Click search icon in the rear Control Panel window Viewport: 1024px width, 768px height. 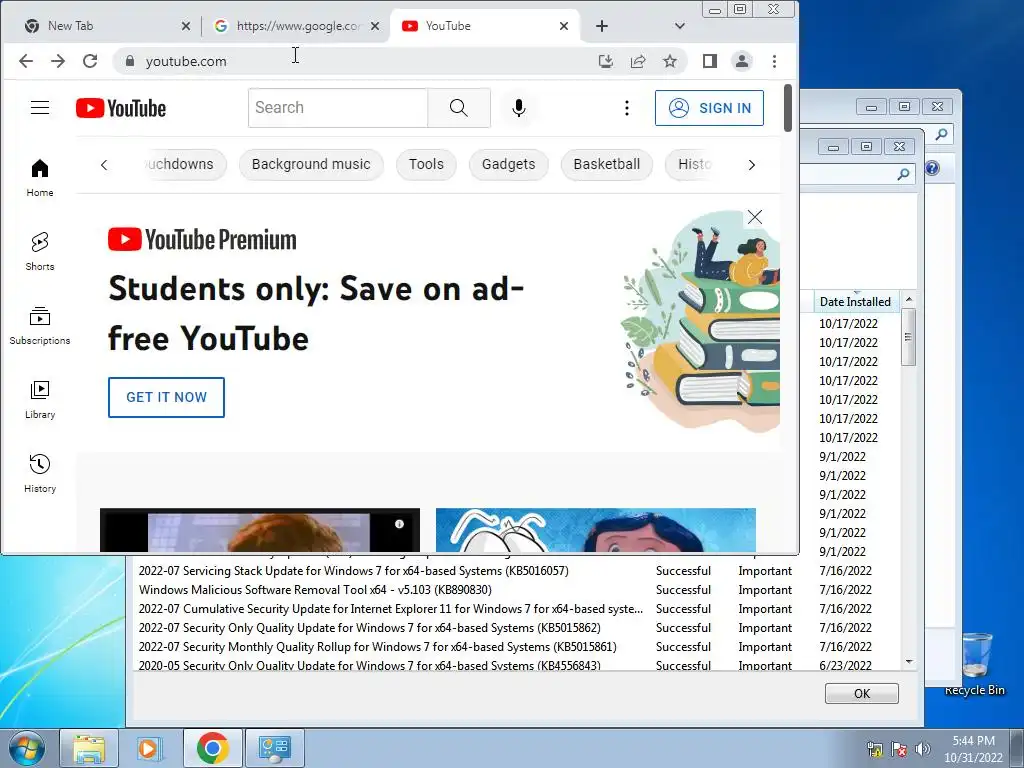click(x=941, y=135)
